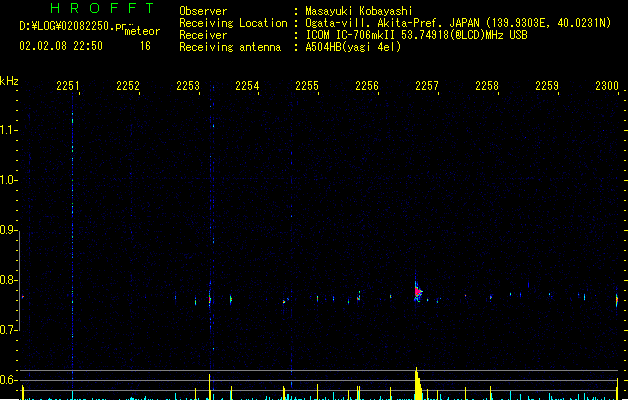Select the 2259 time axis marker

547,86
